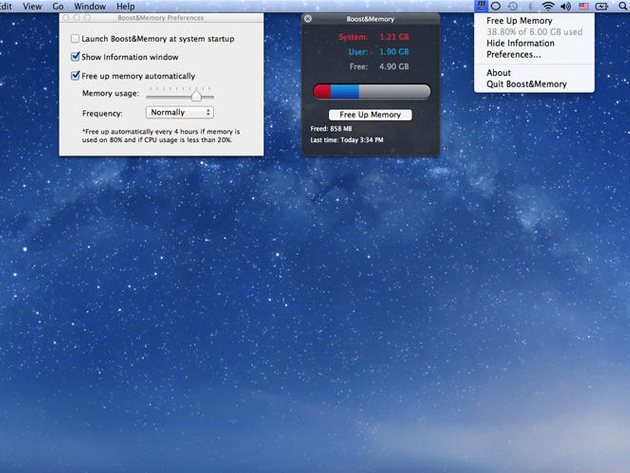
Task: Open the Wi-Fi status menu
Action: coord(548,6)
